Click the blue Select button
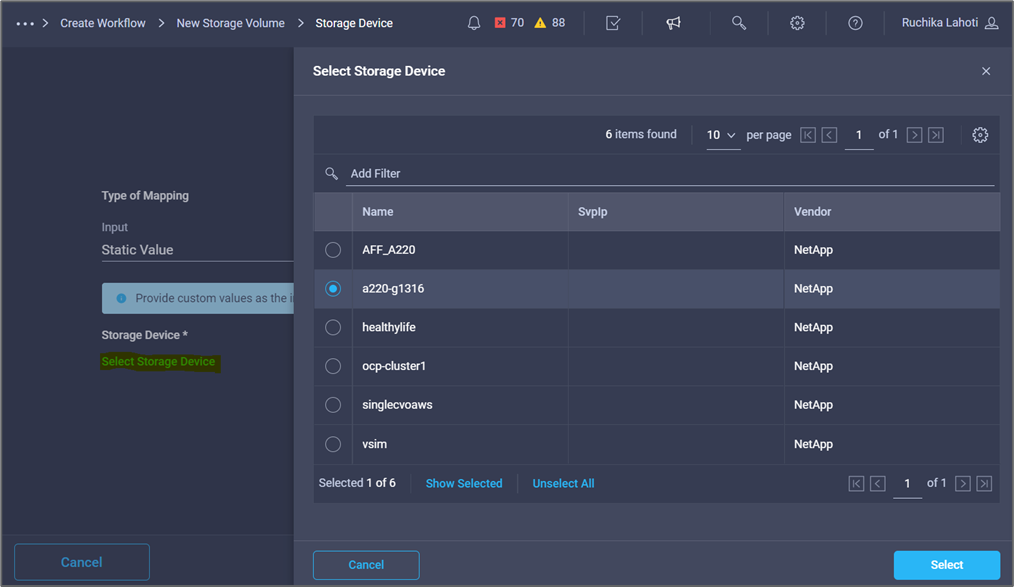1014x587 pixels. tap(946, 565)
